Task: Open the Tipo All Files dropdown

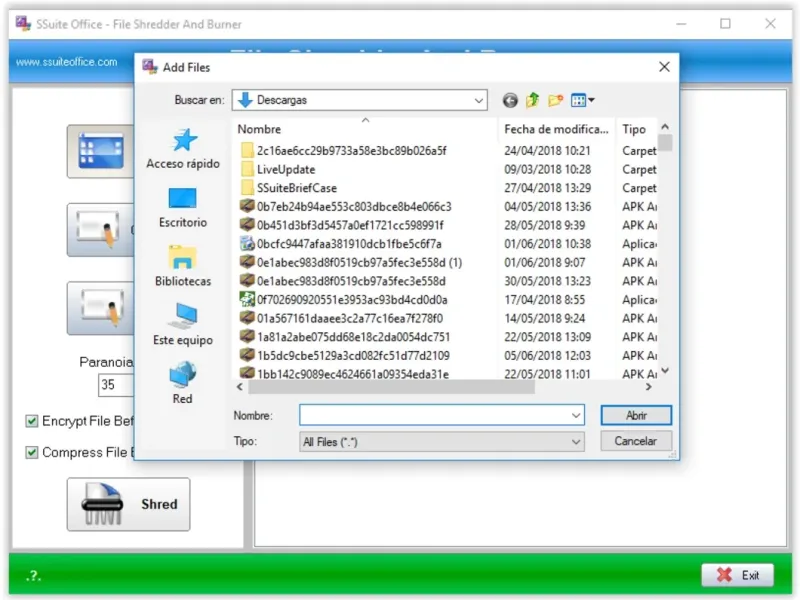Action: [x=442, y=442]
